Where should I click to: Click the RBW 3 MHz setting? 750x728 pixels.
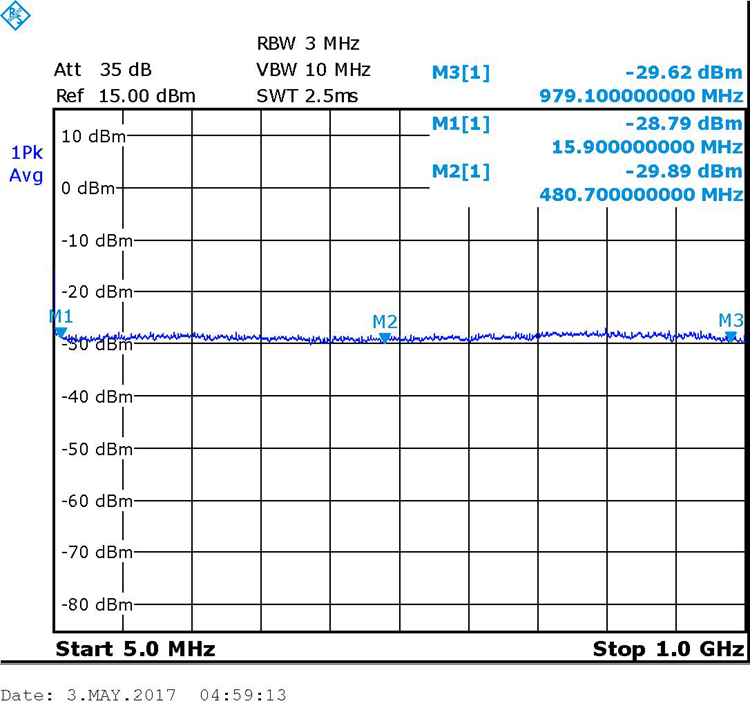(308, 44)
